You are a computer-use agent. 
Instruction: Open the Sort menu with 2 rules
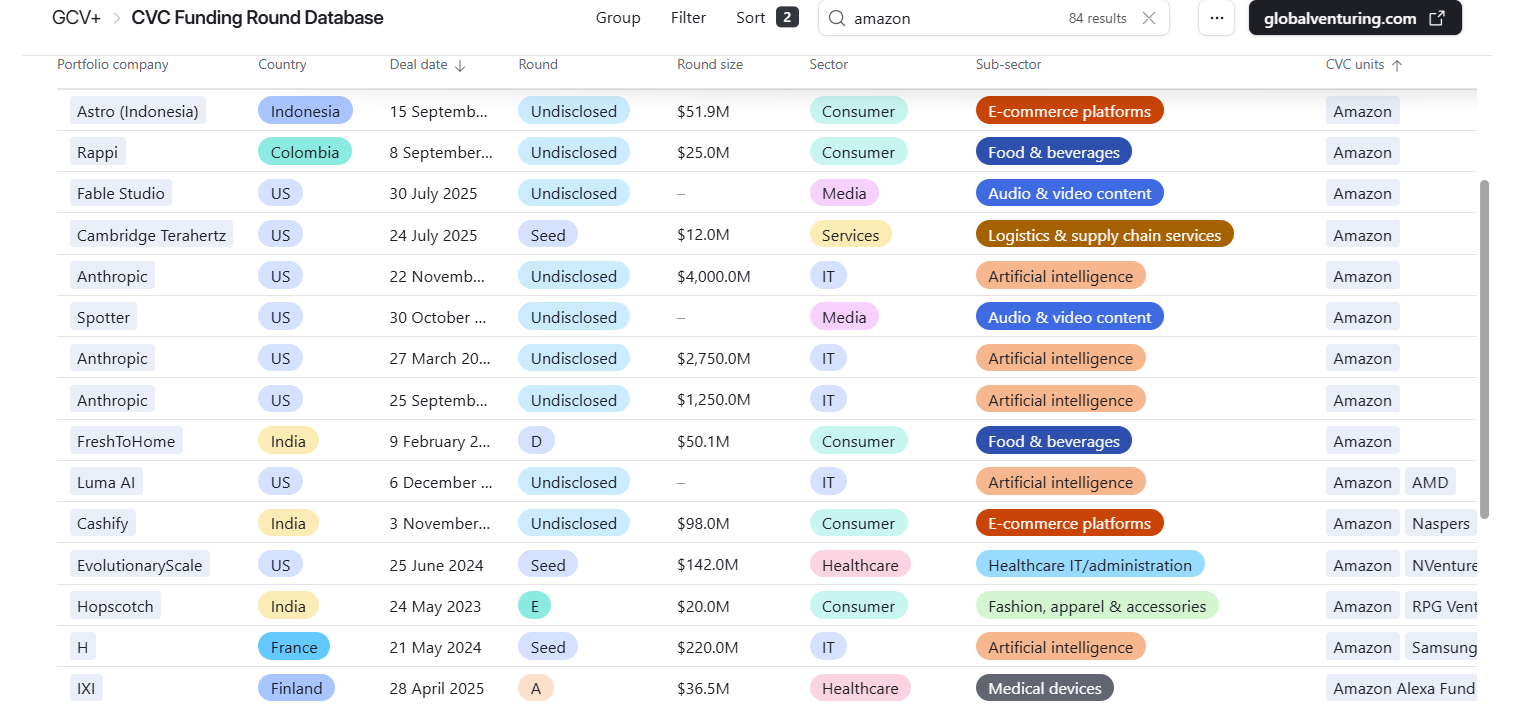pos(766,18)
